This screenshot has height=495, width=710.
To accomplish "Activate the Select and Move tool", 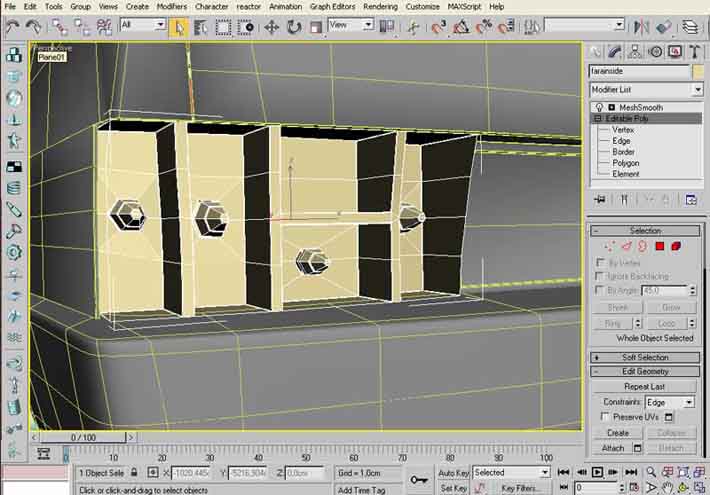I will [272, 26].
